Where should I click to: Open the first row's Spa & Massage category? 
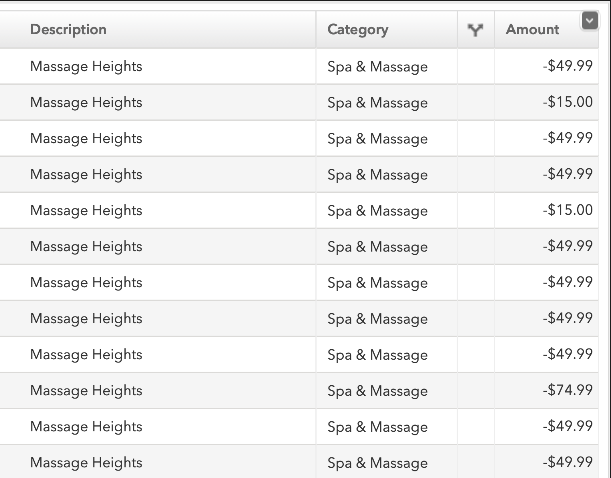click(x=377, y=67)
